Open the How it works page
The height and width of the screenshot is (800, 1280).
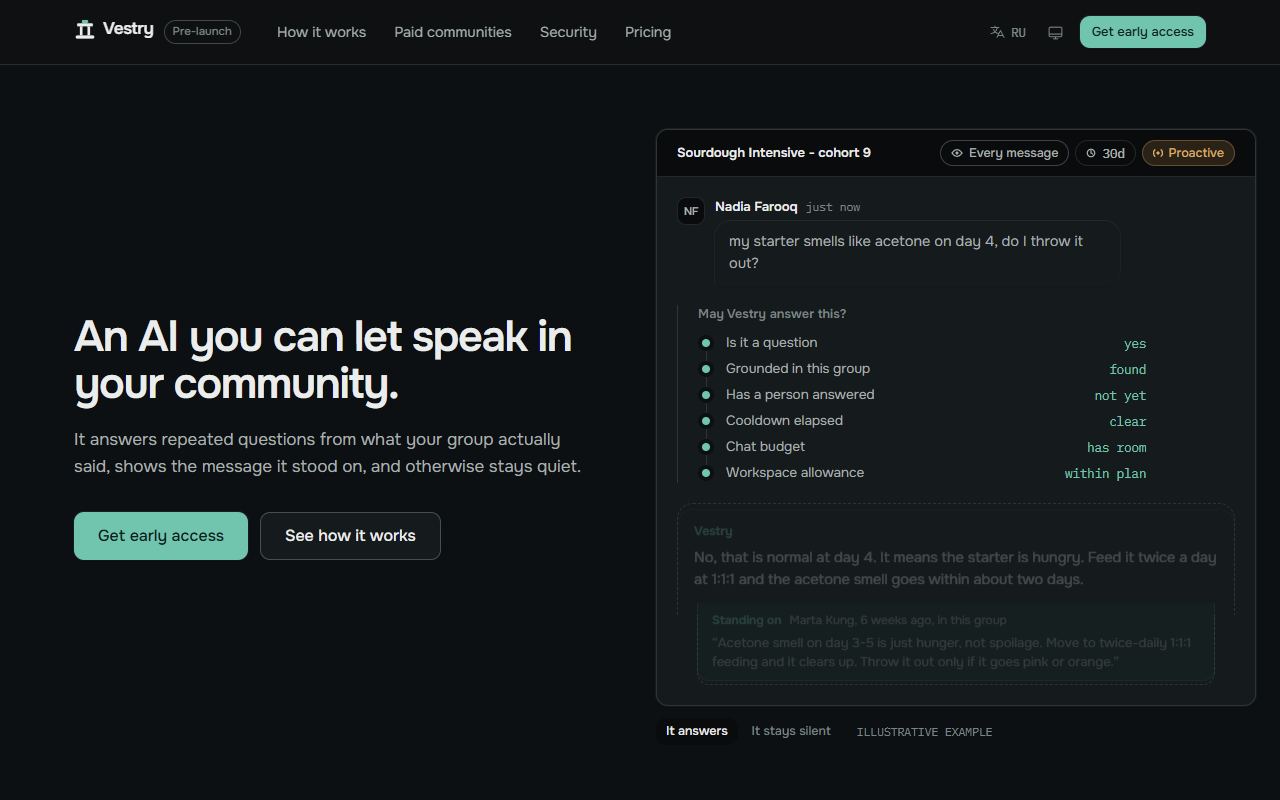pyautogui.click(x=321, y=32)
